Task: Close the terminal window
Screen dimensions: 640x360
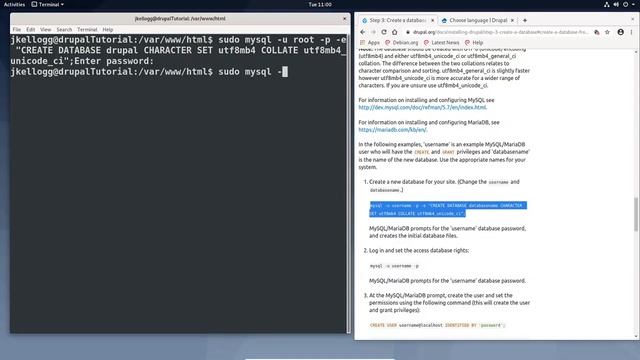Action: click(344, 18)
